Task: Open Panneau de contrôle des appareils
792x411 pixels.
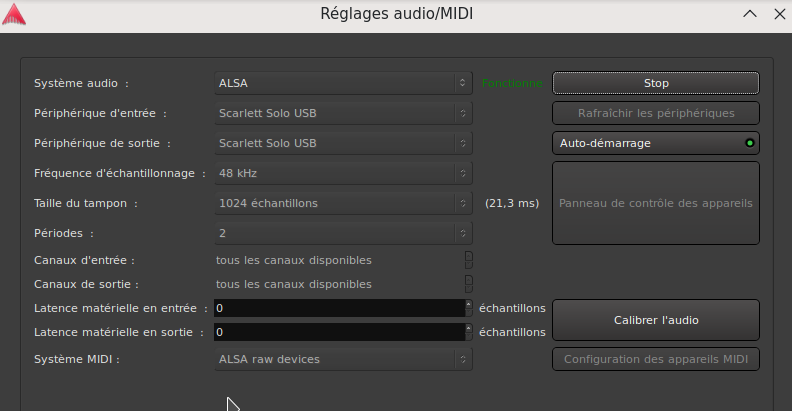Action: click(x=656, y=203)
